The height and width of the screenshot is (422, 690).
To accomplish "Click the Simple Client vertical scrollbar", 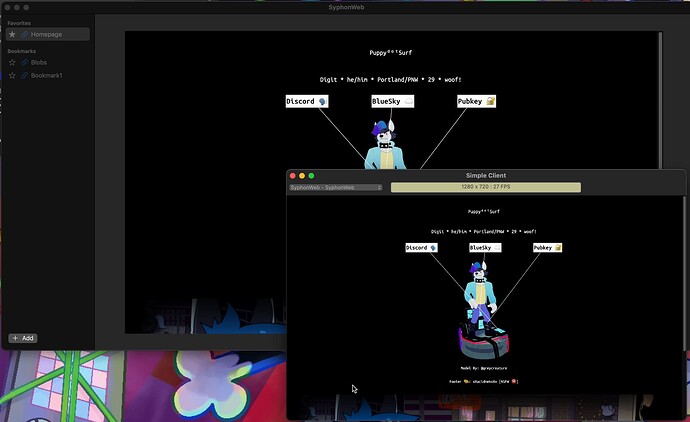I will point(684,273).
